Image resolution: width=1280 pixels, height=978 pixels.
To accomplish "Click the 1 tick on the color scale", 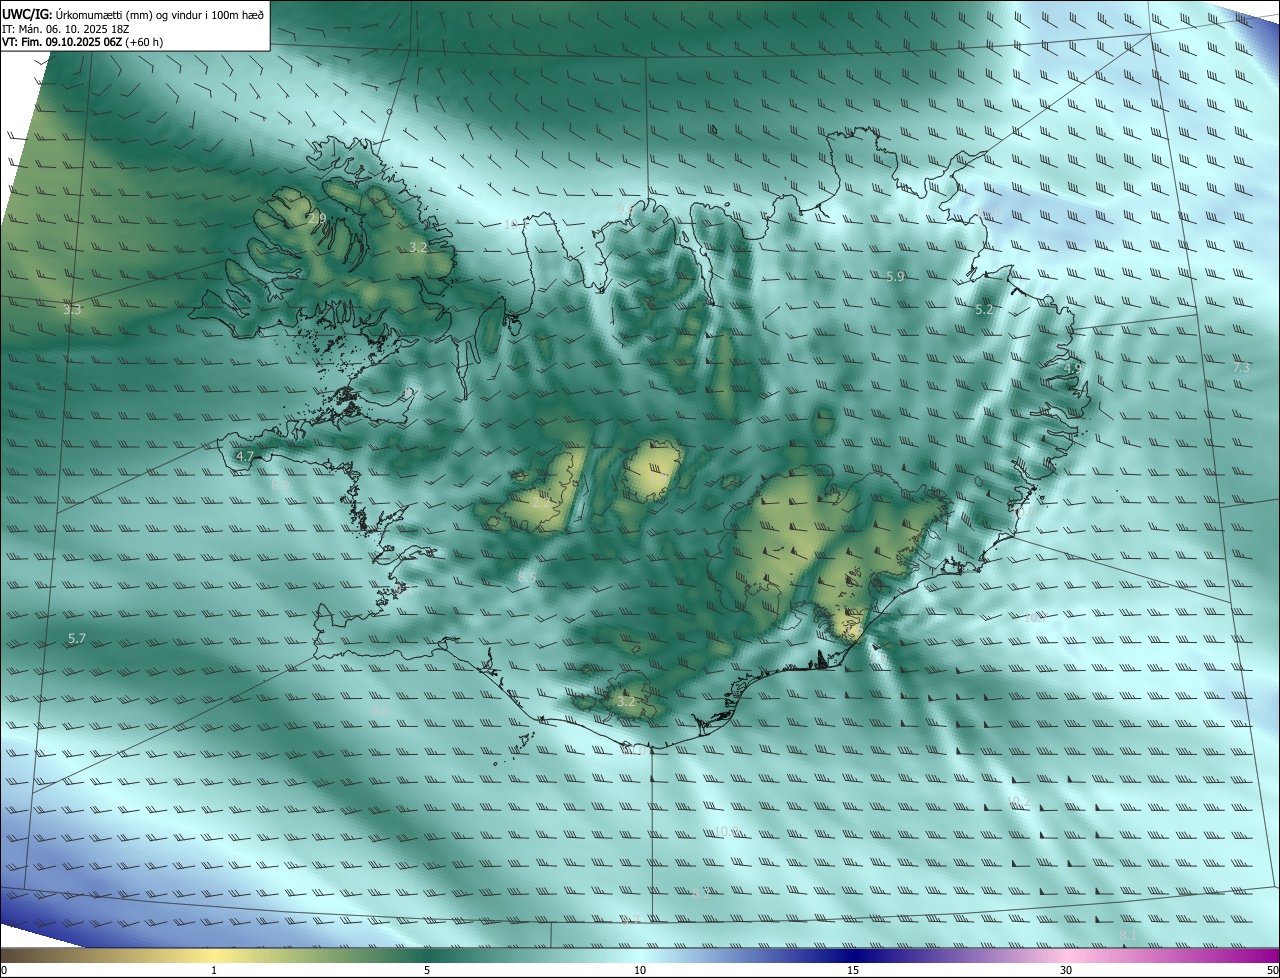I will pyautogui.click(x=214, y=970).
